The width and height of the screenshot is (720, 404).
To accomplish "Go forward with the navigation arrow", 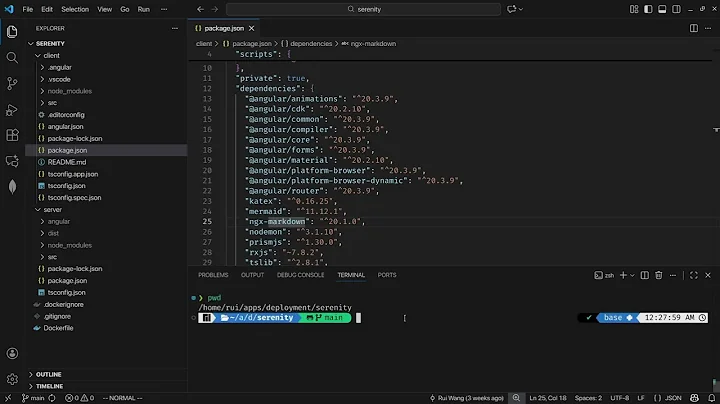I will [x=214, y=9].
